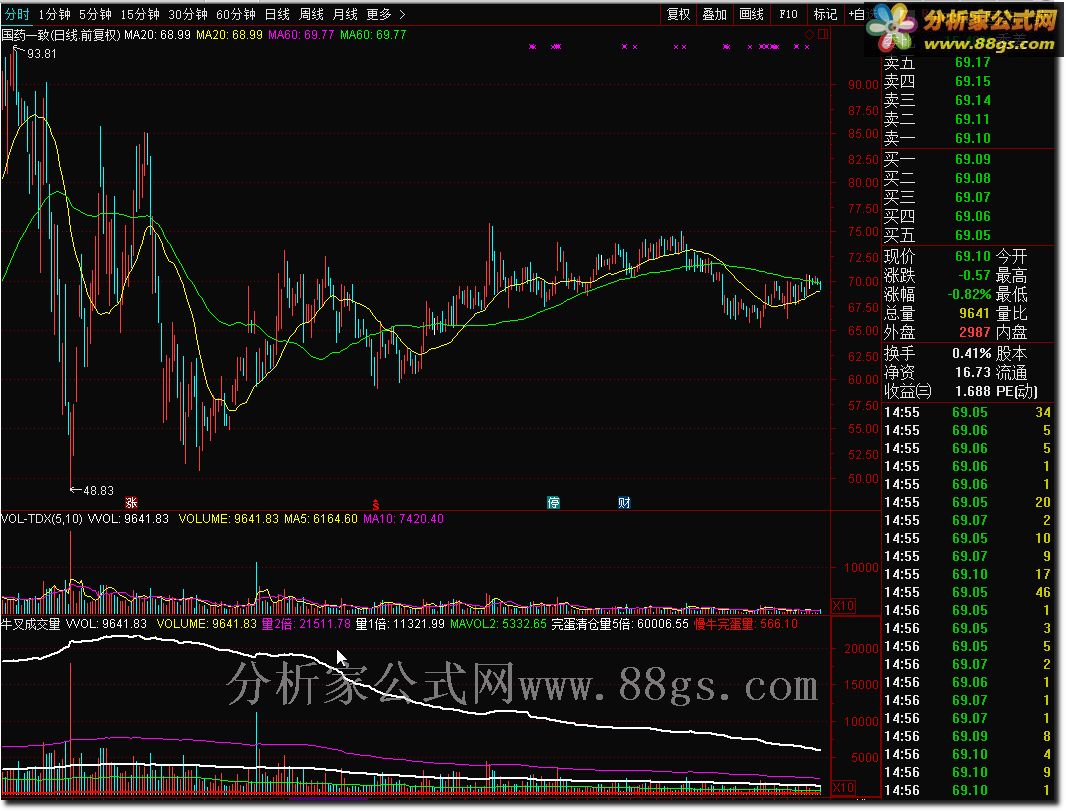Click the +自 add-to-watchlist button
This screenshot has width=1066, height=811.
click(857, 14)
